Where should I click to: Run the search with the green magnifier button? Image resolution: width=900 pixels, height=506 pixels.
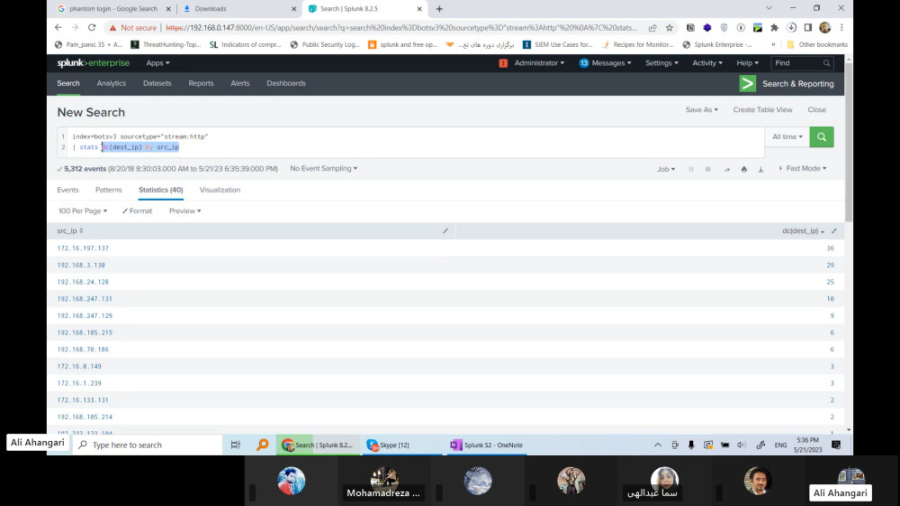pyautogui.click(x=821, y=137)
